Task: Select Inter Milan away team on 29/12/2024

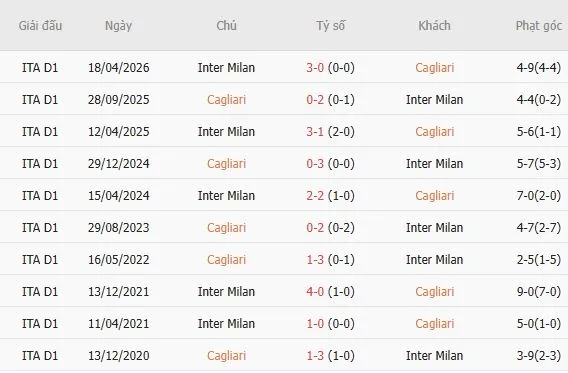Action: pos(434,164)
